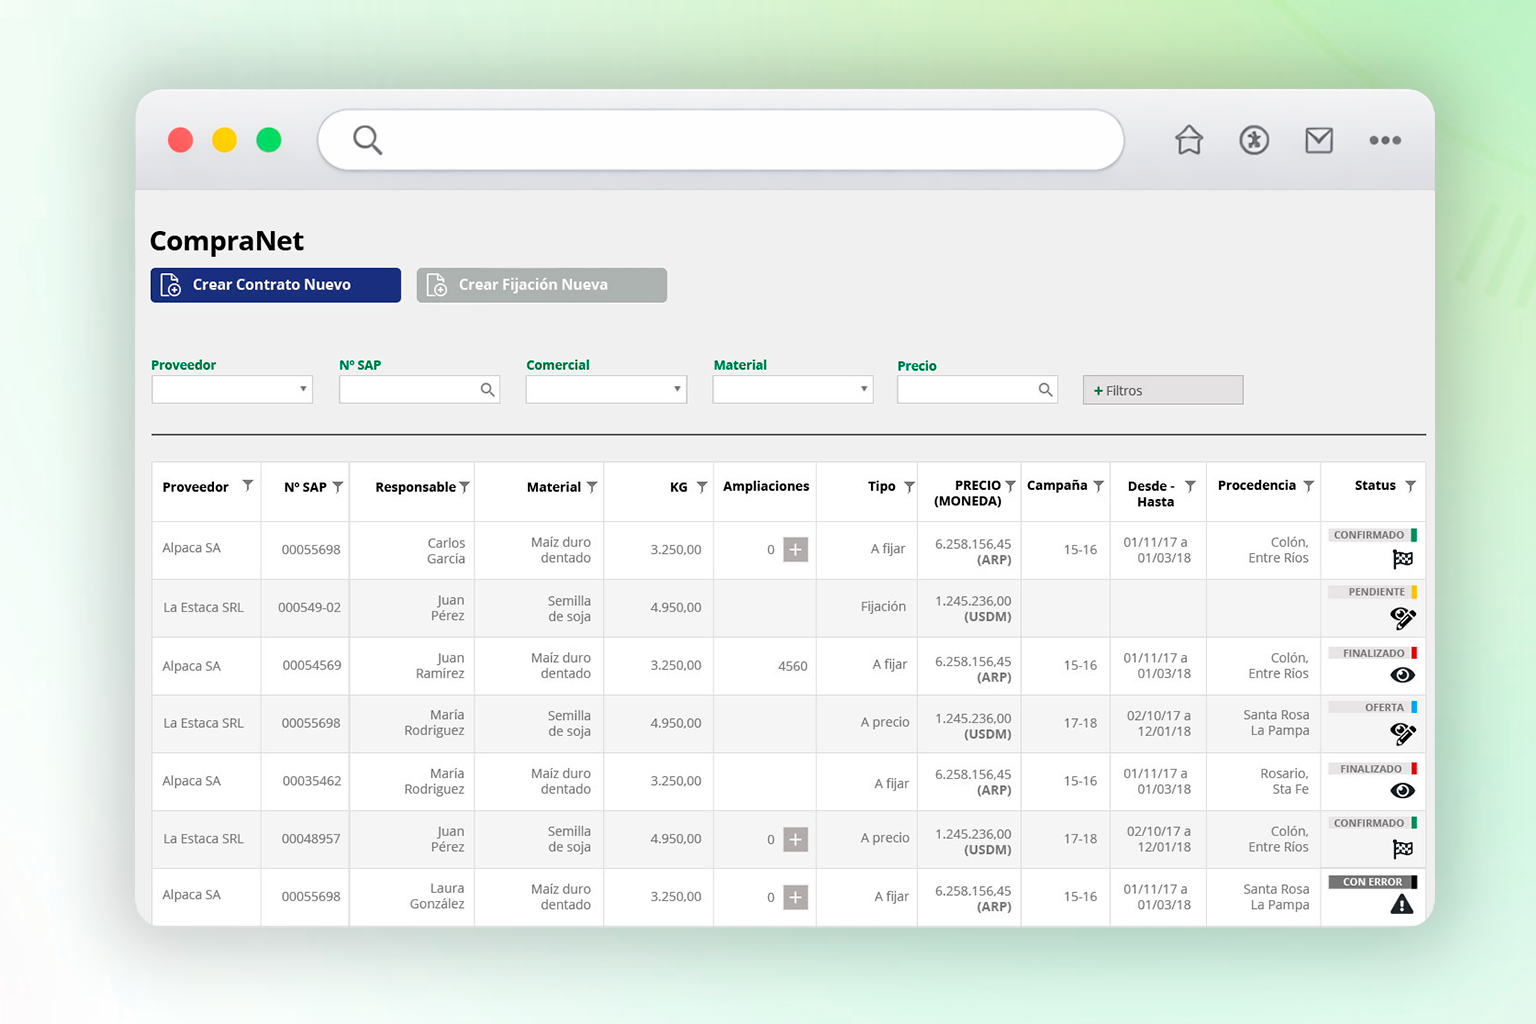Expand additional filters with the + Filtros control

[x=1162, y=389]
